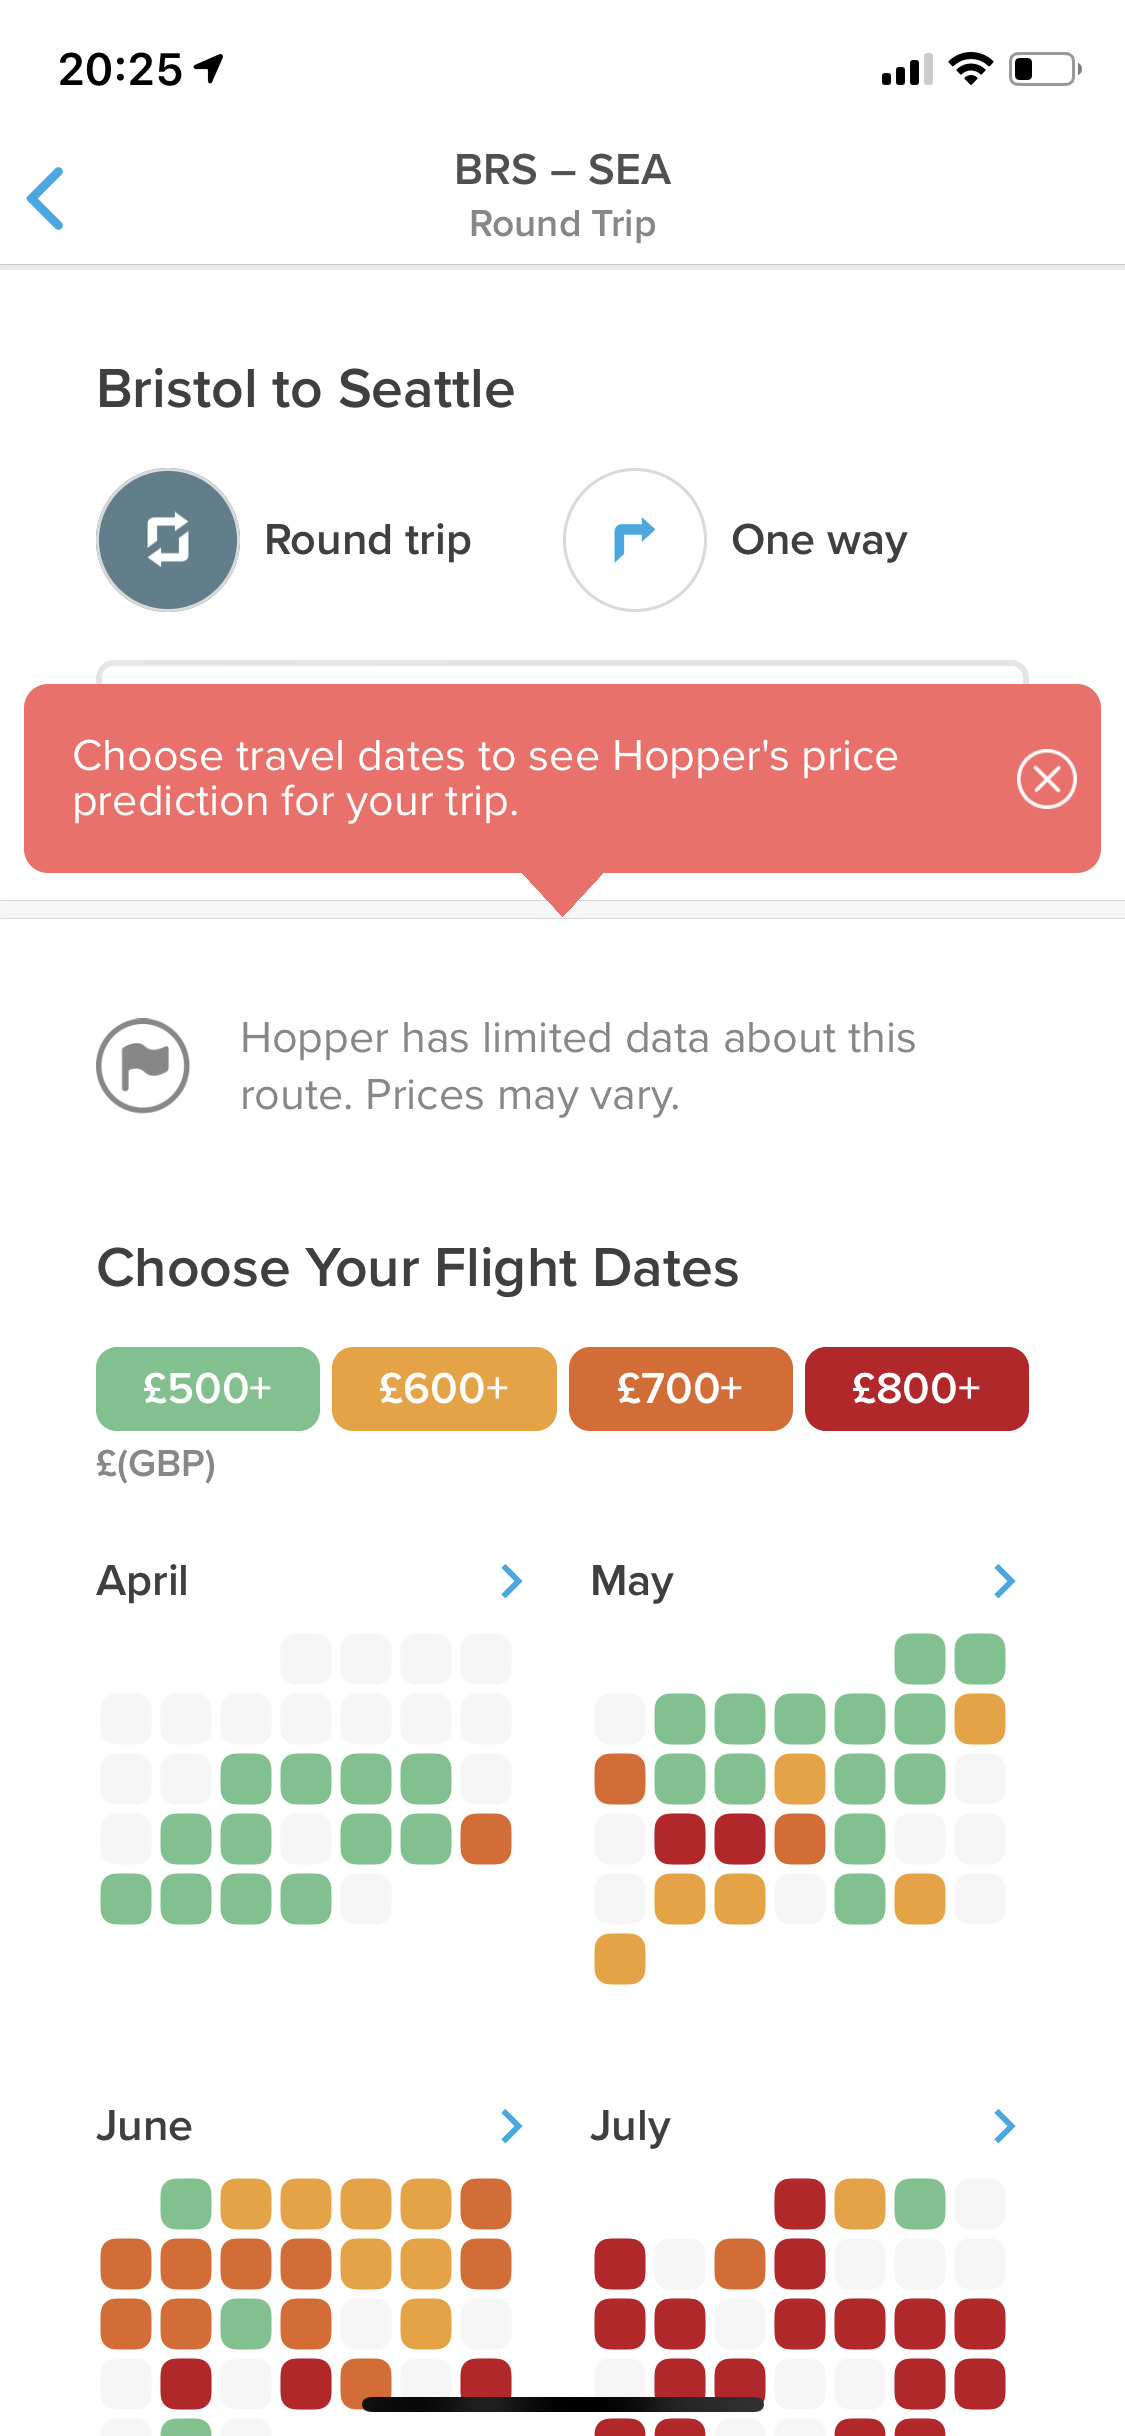Select the One way arrow icon
This screenshot has height=2436, width=1125.
coord(634,540)
